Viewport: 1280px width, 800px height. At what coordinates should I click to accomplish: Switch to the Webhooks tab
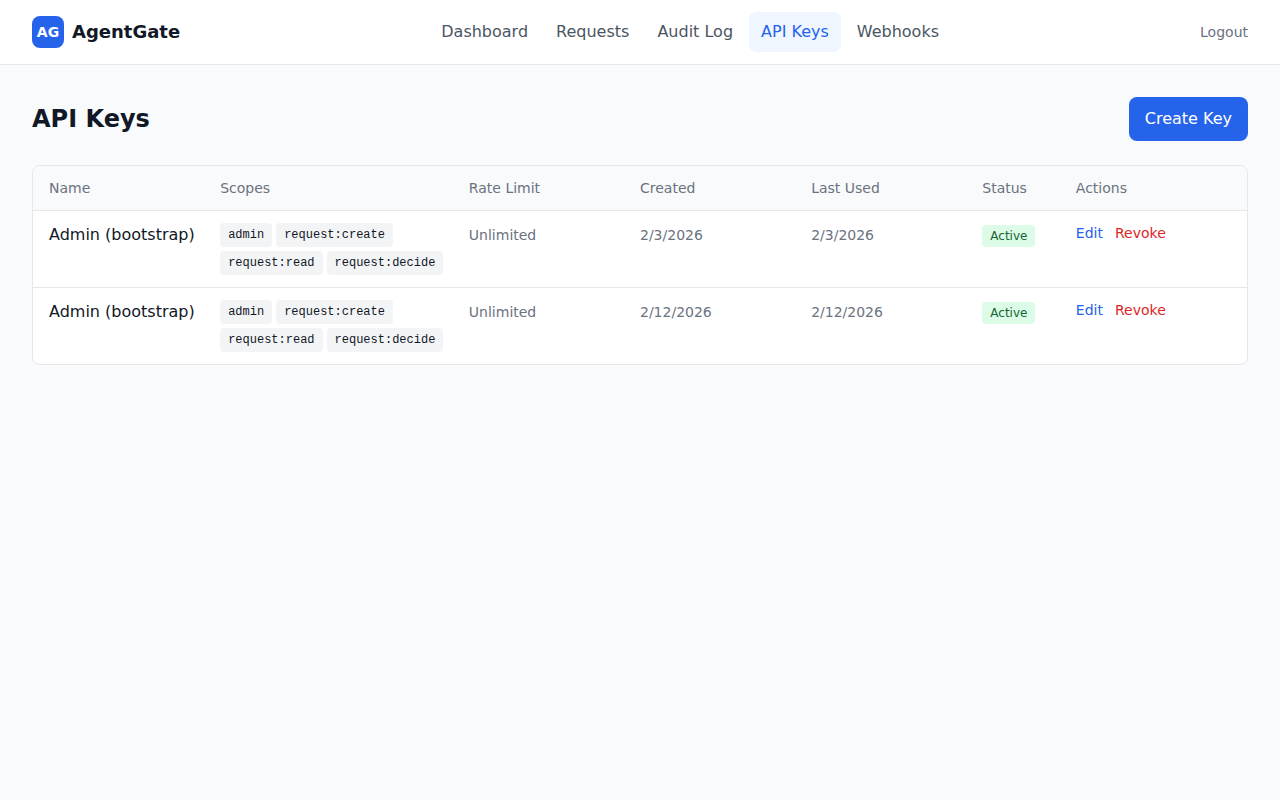click(898, 32)
